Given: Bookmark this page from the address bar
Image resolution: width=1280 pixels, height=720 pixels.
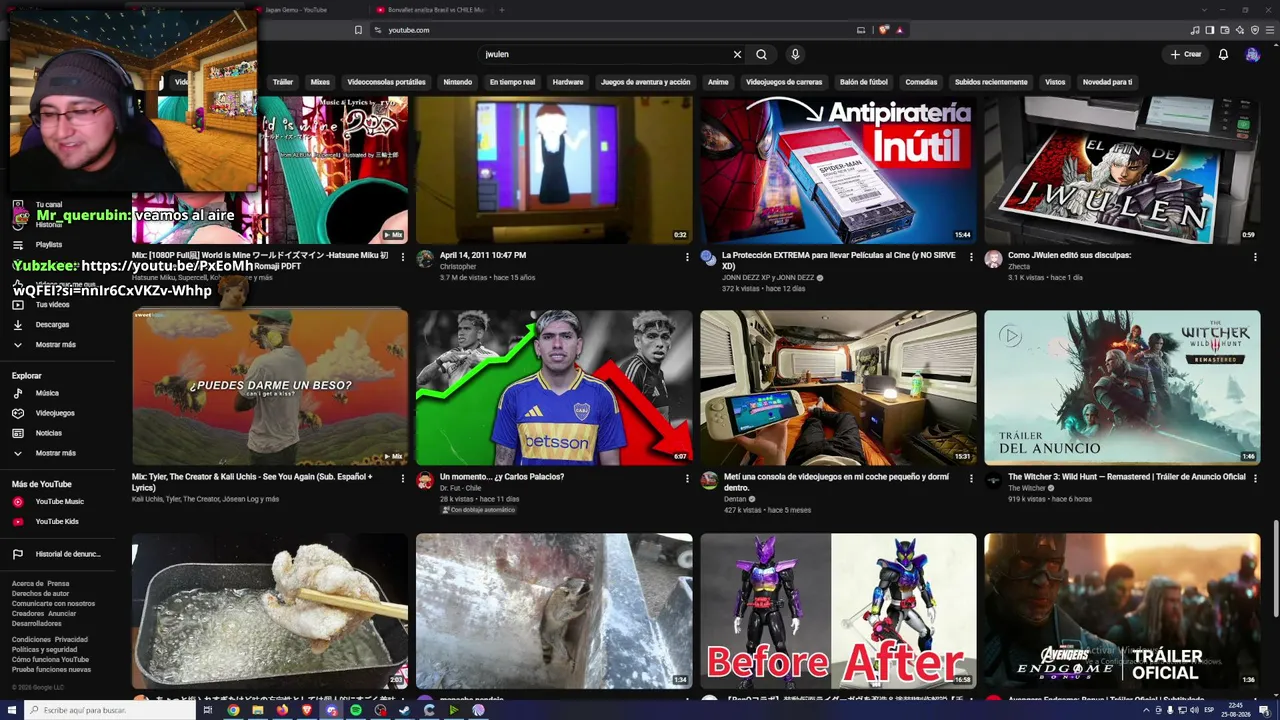Looking at the screenshot, I should 358,30.
